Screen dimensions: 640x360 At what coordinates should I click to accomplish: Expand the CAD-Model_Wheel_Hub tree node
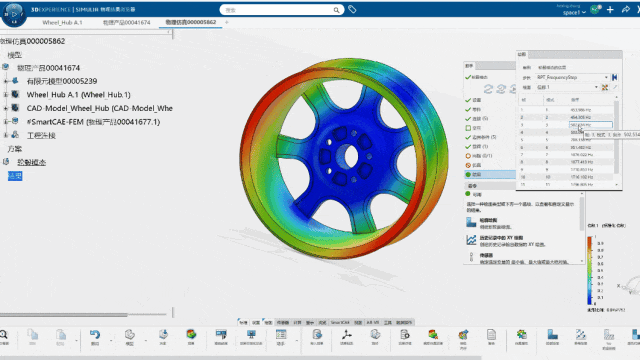coord(6,108)
